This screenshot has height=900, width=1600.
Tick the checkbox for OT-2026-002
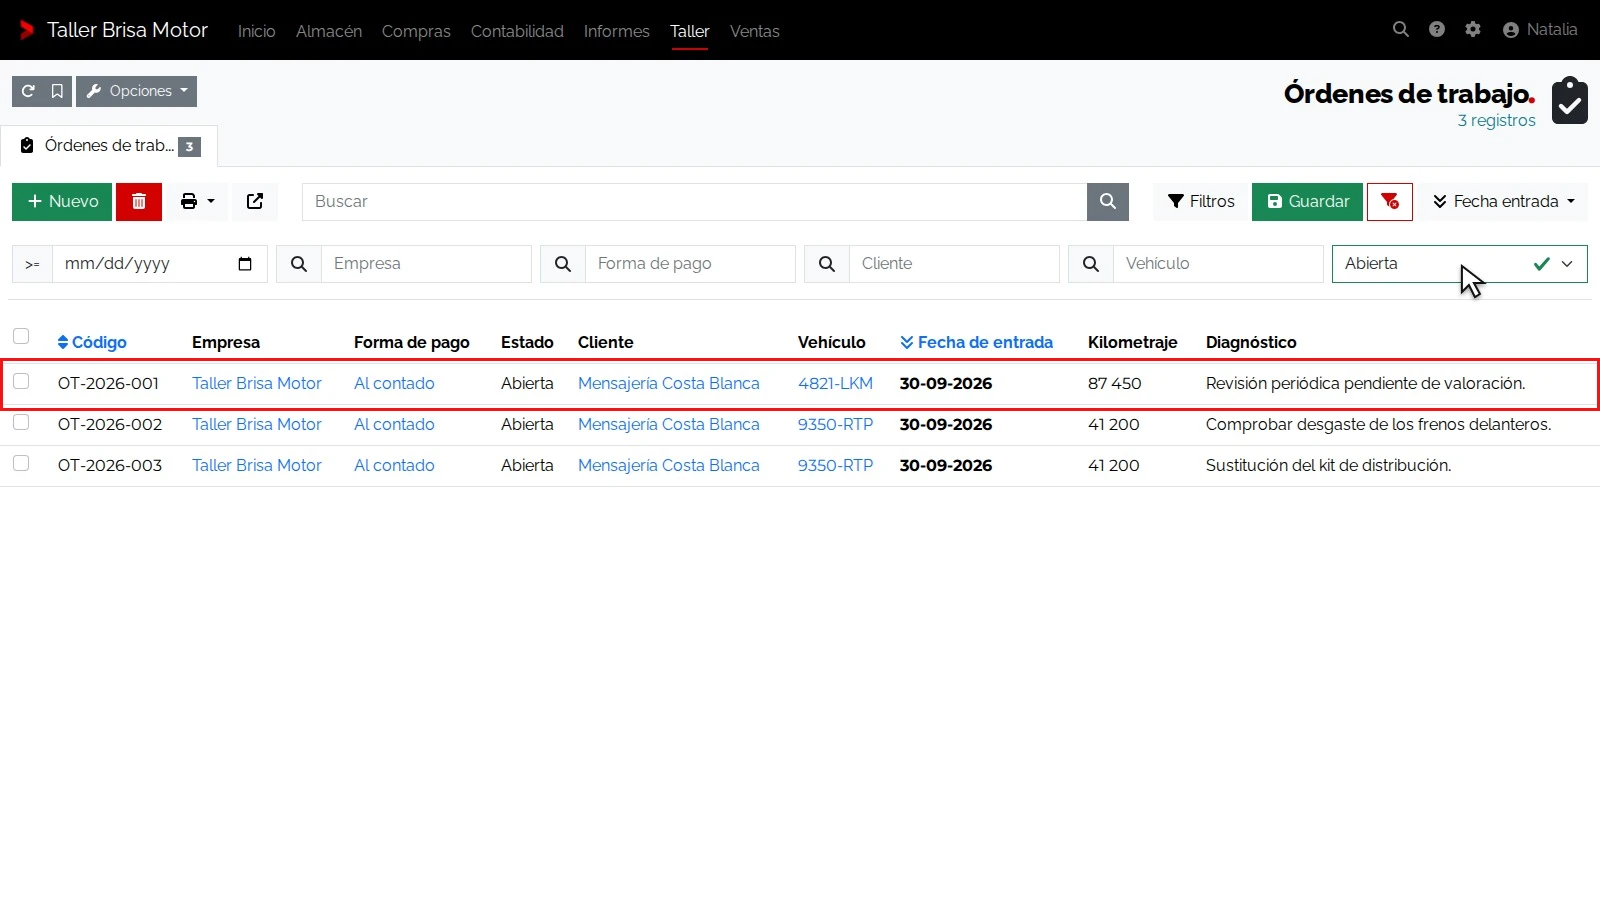point(21,422)
